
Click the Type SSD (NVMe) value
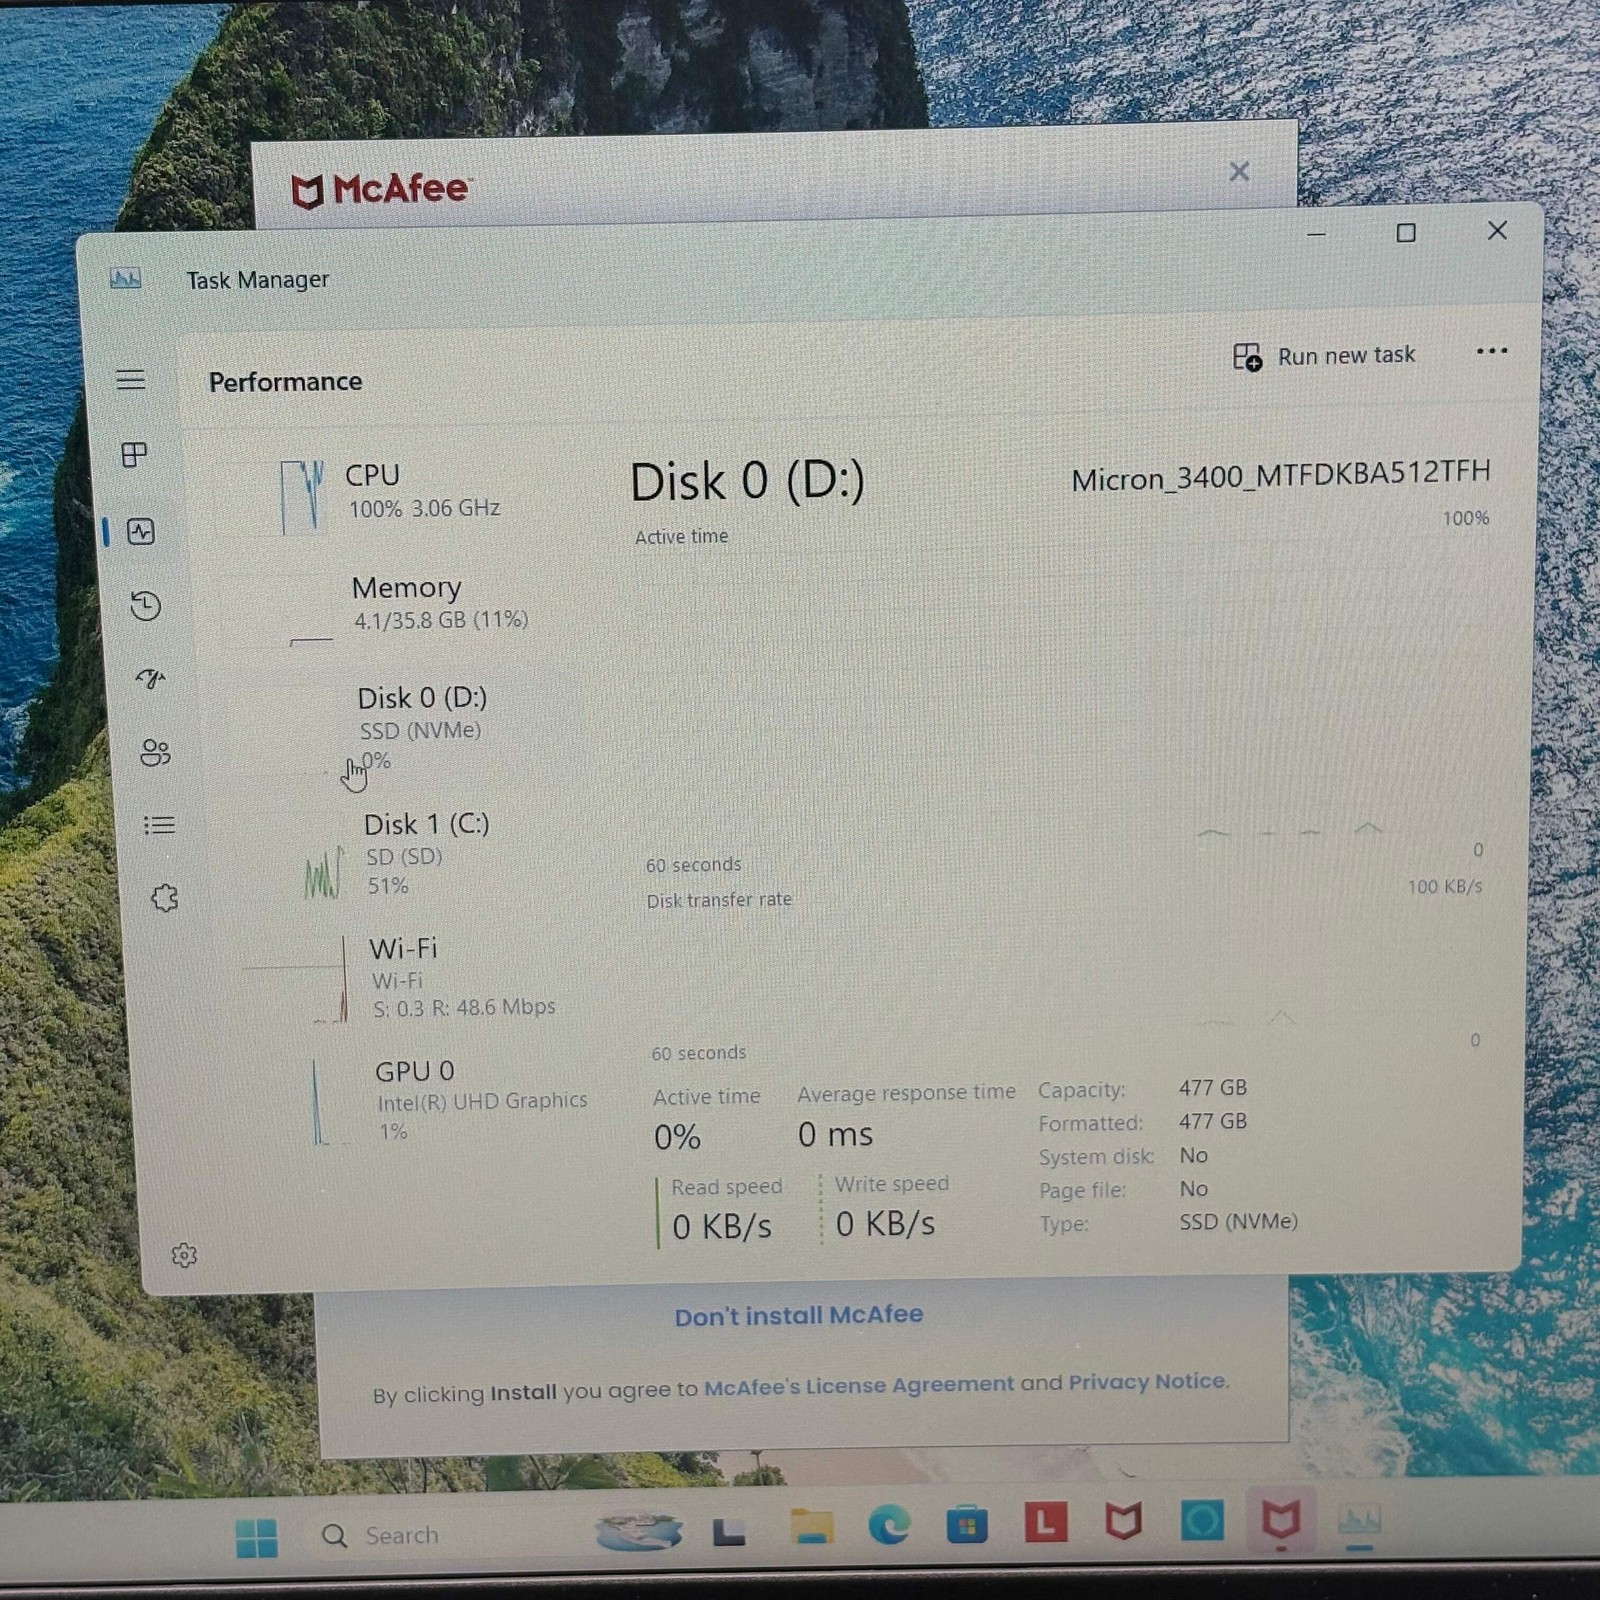(1238, 1222)
